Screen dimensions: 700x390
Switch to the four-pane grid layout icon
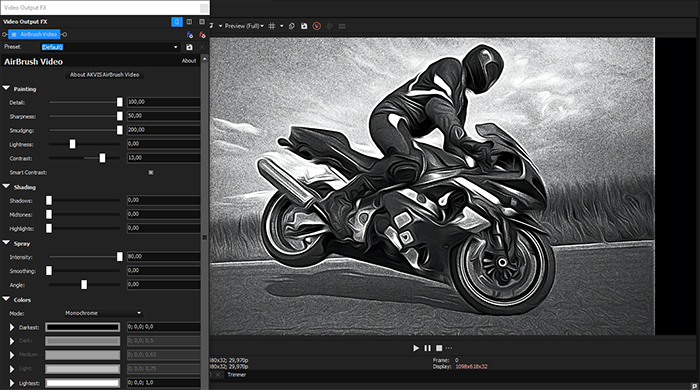click(x=202, y=21)
